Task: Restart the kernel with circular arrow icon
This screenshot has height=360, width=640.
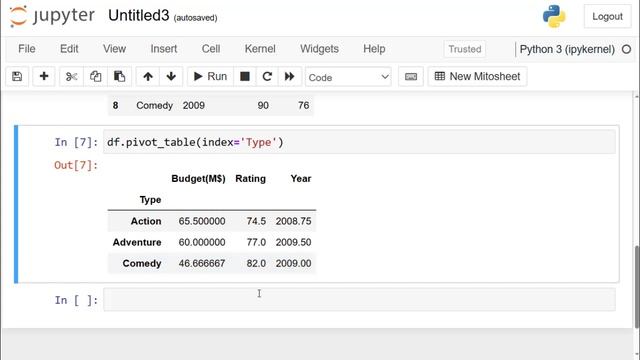Action: [267, 76]
